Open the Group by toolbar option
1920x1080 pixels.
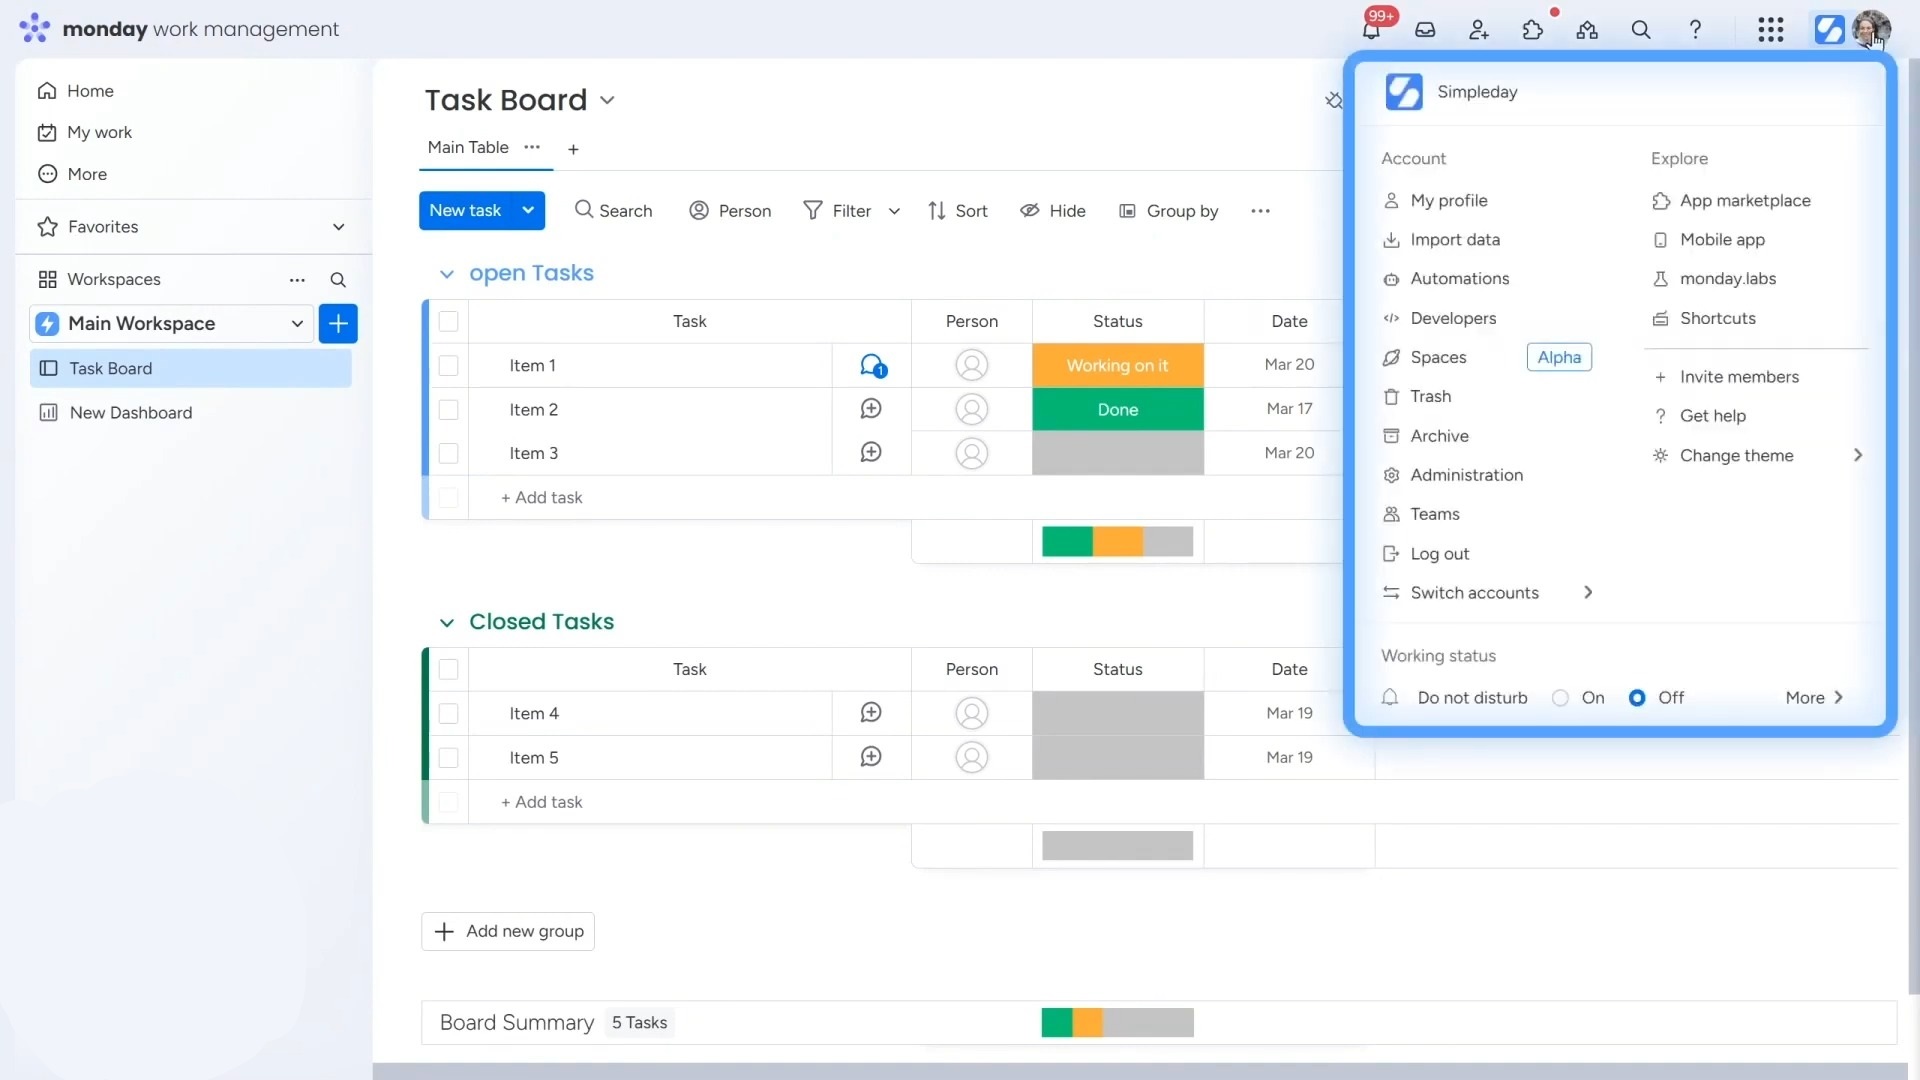[1168, 211]
